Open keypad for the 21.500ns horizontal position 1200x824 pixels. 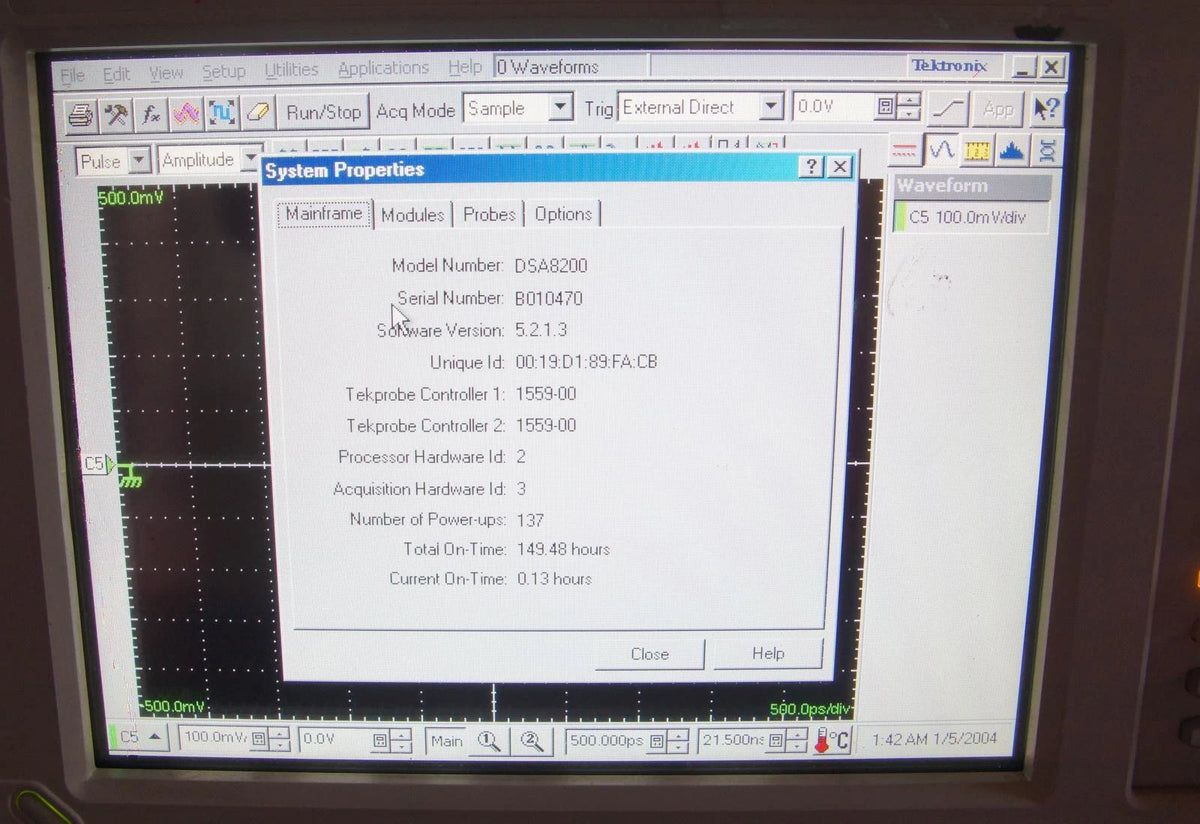point(774,741)
